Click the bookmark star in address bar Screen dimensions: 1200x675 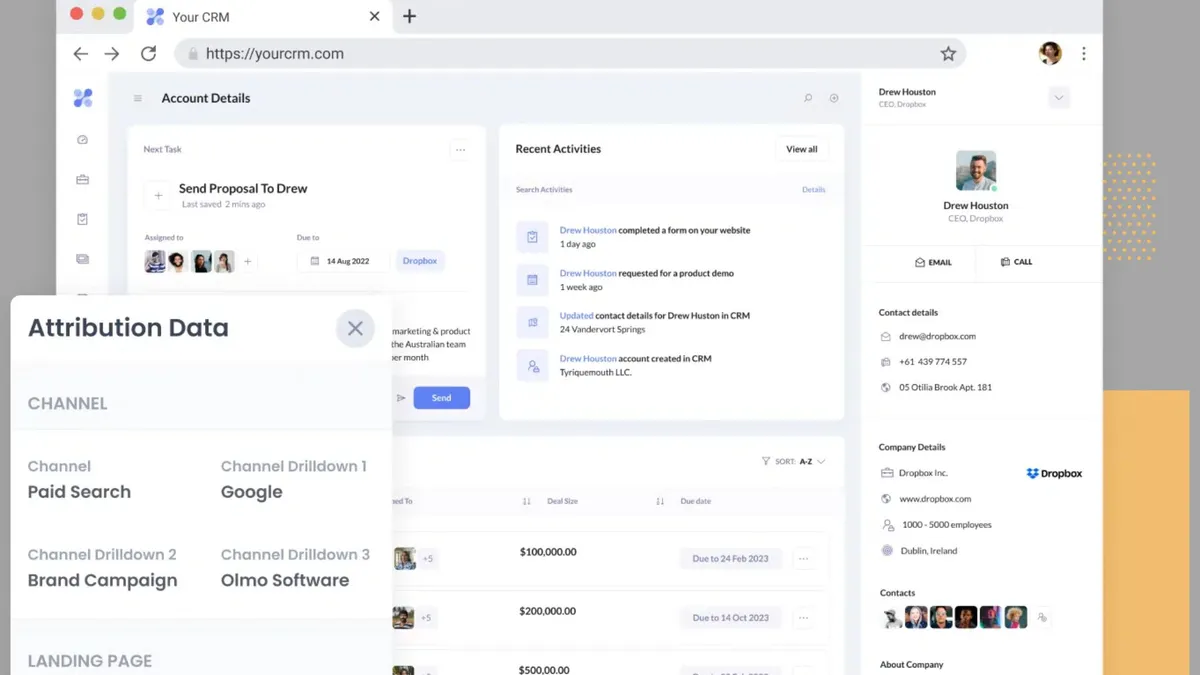pyautogui.click(x=948, y=54)
